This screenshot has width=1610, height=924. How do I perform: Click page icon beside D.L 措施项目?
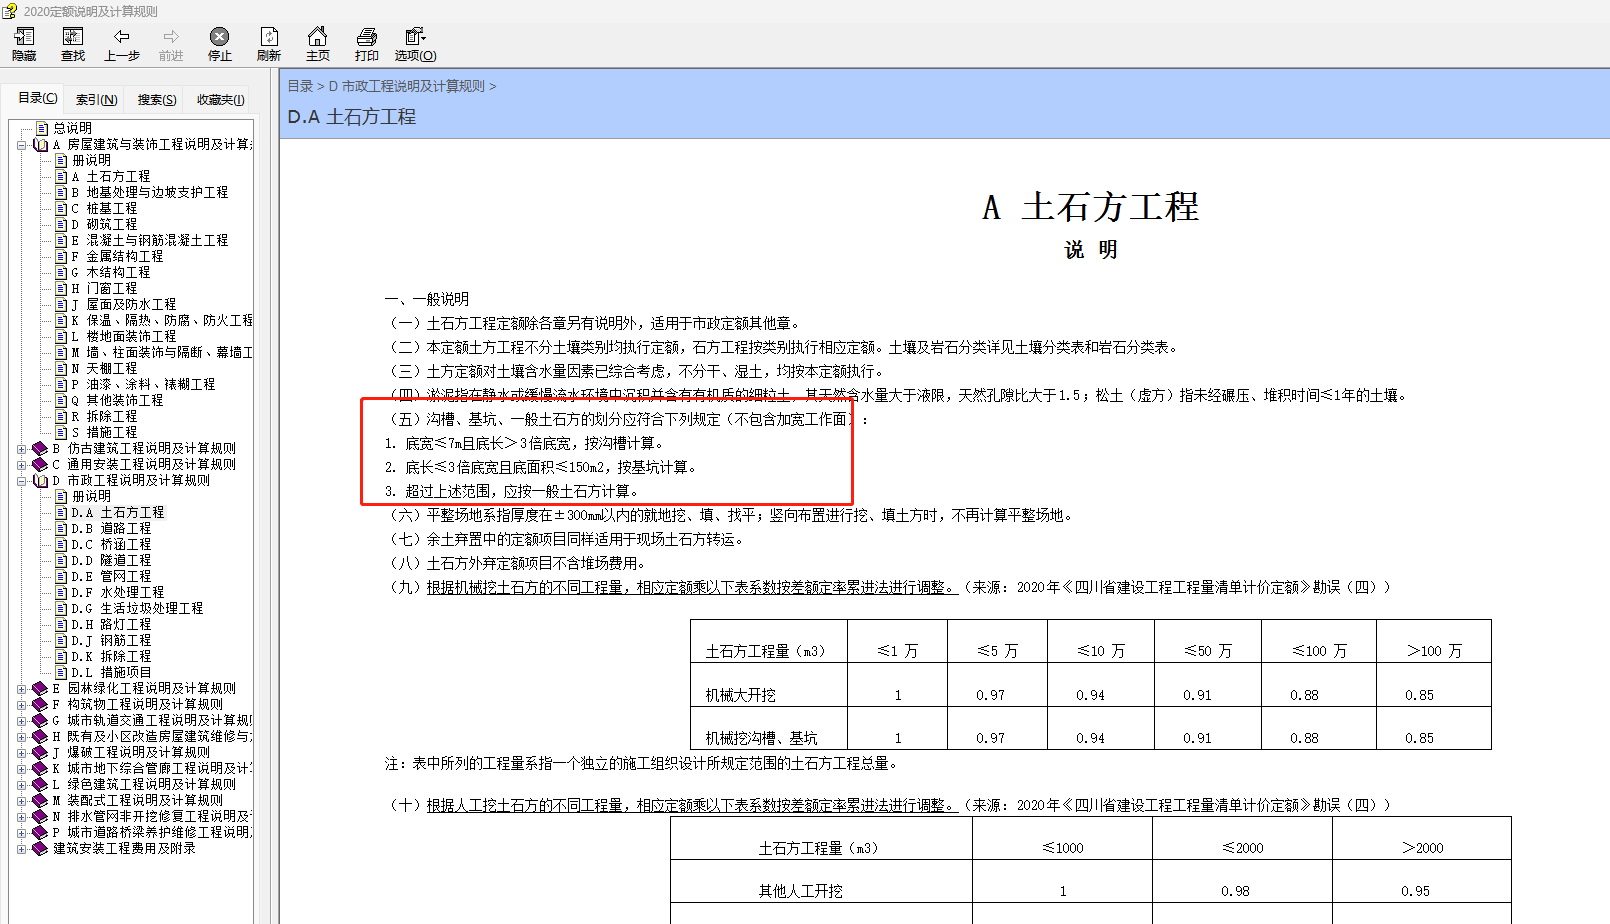coord(61,672)
